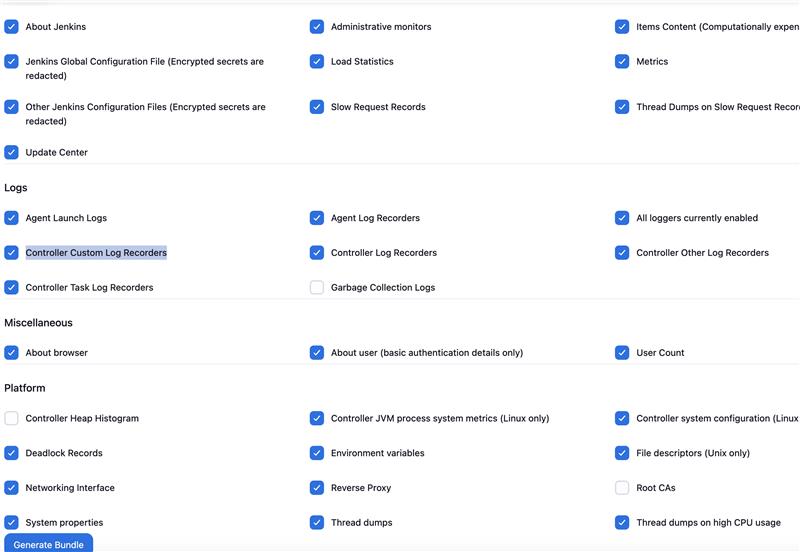Uncheck Other Jenkins Configuration Files option
Screen dimensions: 800x552
(11, 107)
